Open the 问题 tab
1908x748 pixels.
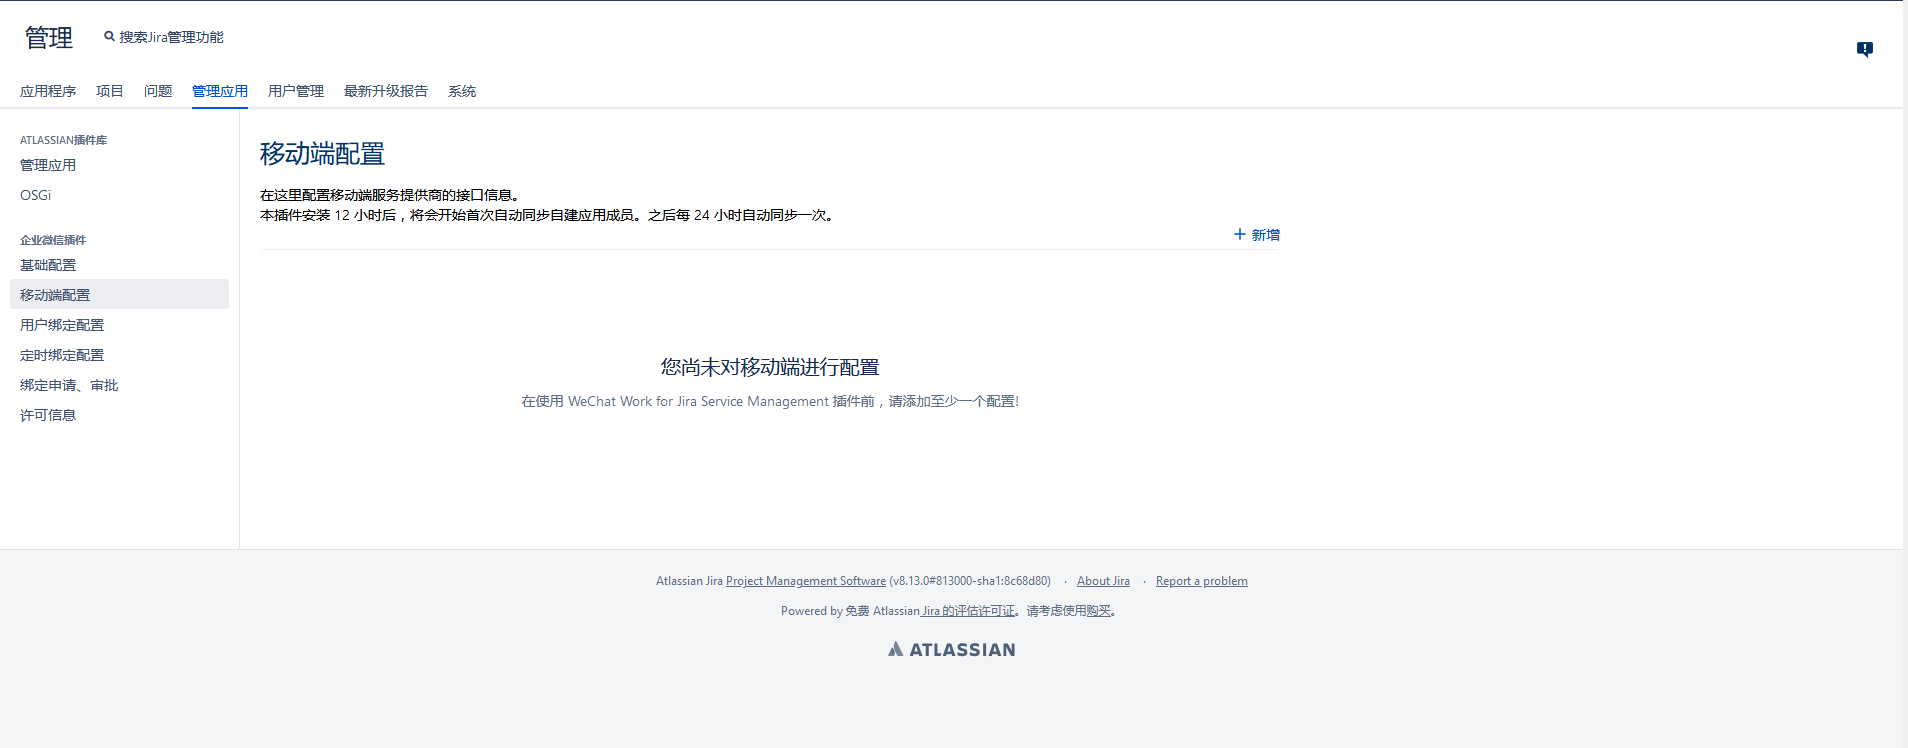pos(158,91)
